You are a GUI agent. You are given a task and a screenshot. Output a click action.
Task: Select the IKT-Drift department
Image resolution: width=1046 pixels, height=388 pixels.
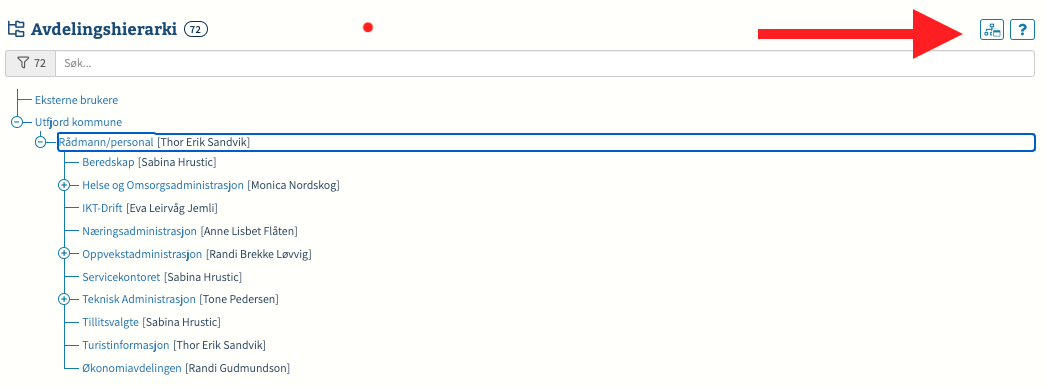point(102,208)
